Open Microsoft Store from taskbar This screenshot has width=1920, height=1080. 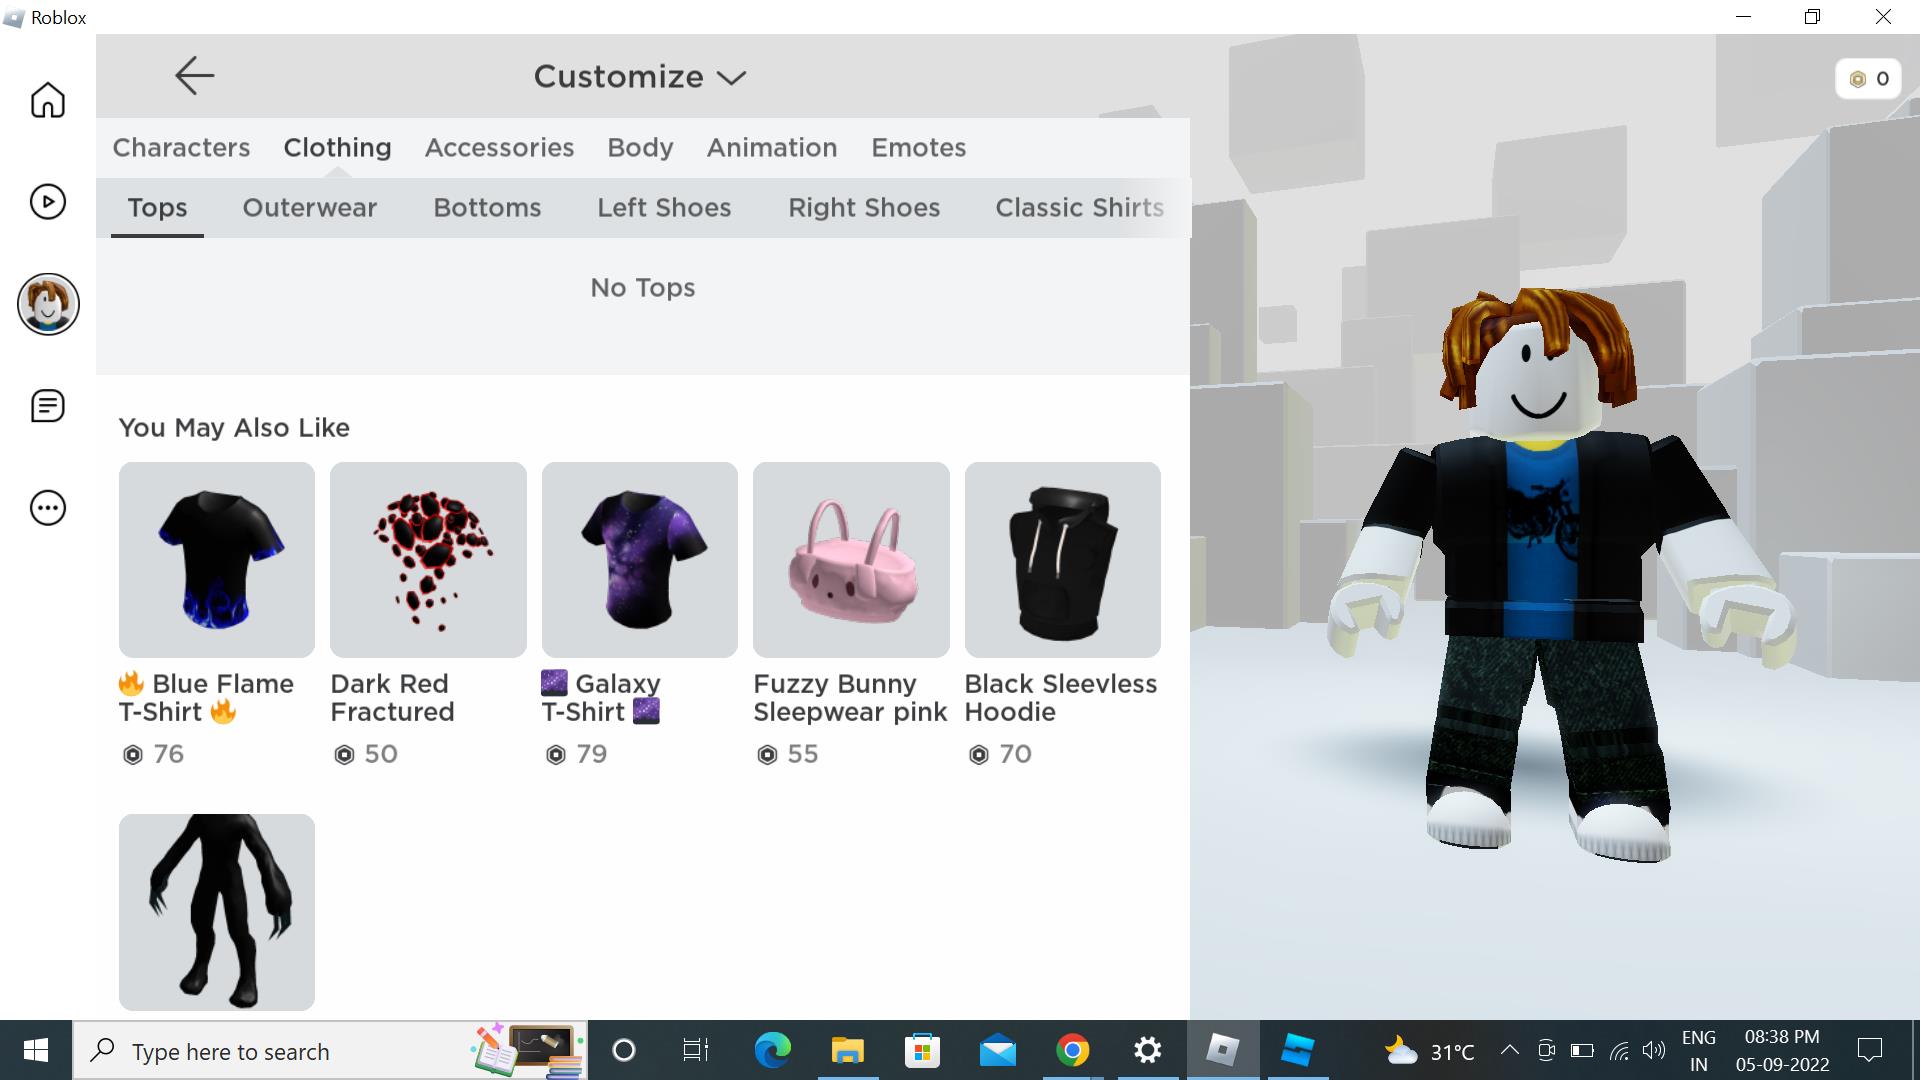click(922, 1050)
